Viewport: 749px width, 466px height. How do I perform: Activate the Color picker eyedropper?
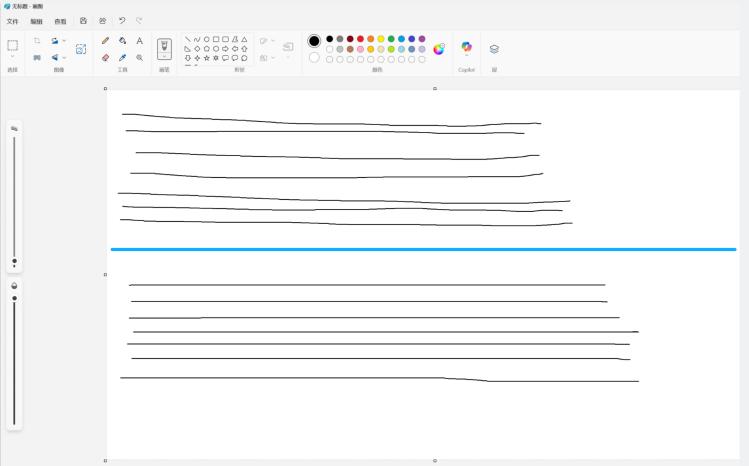(122, 58)
